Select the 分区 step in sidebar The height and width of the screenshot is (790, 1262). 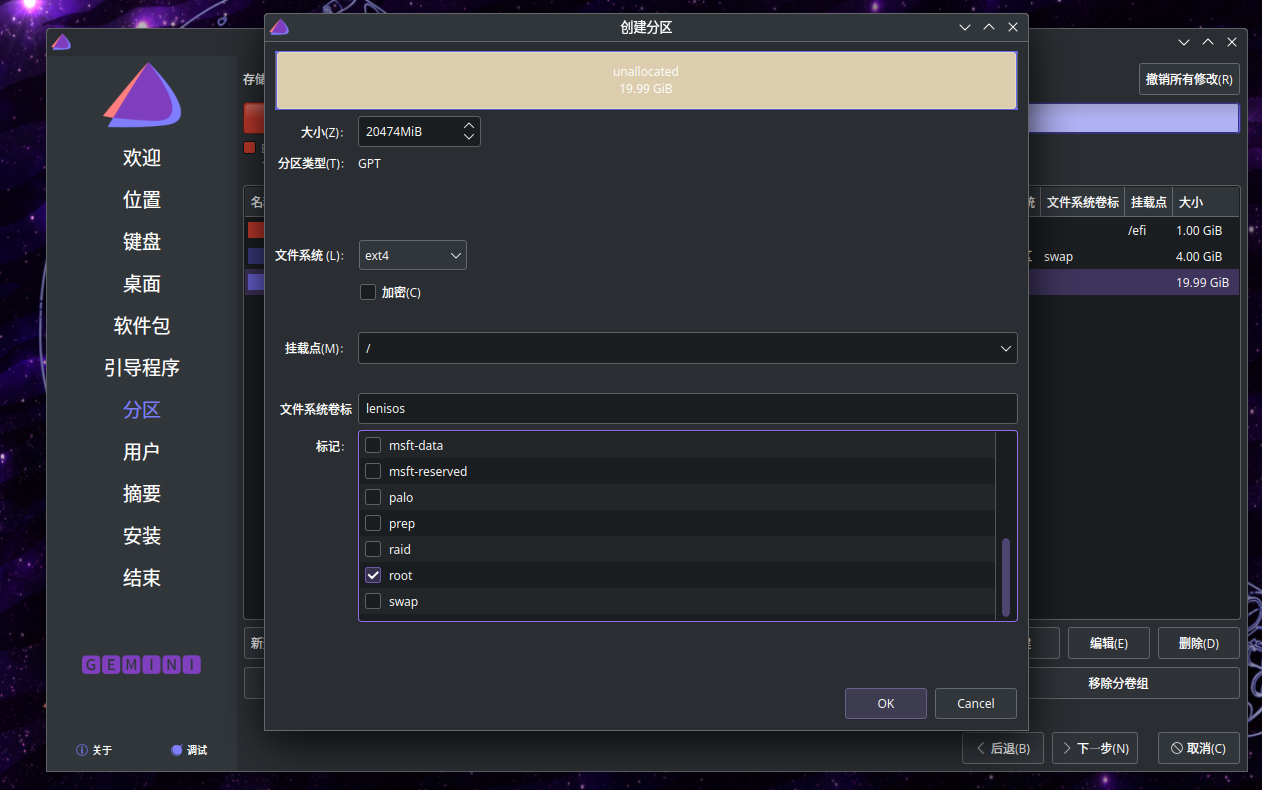point(142,410)
